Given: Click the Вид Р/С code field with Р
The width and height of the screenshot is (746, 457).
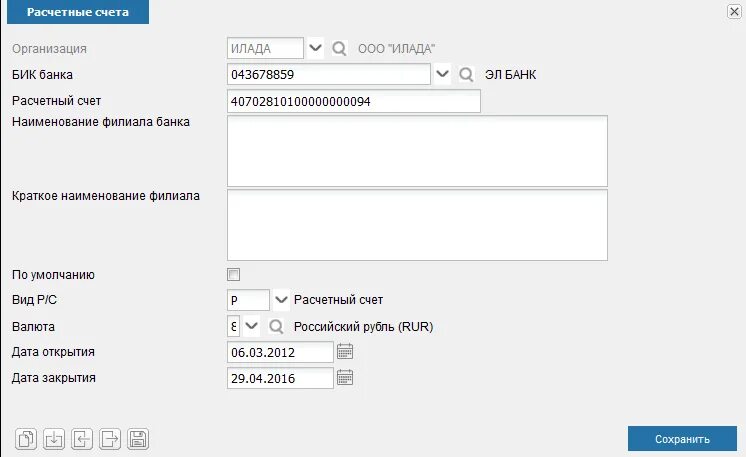Looking at the screenshot, I should coord(248,300).
